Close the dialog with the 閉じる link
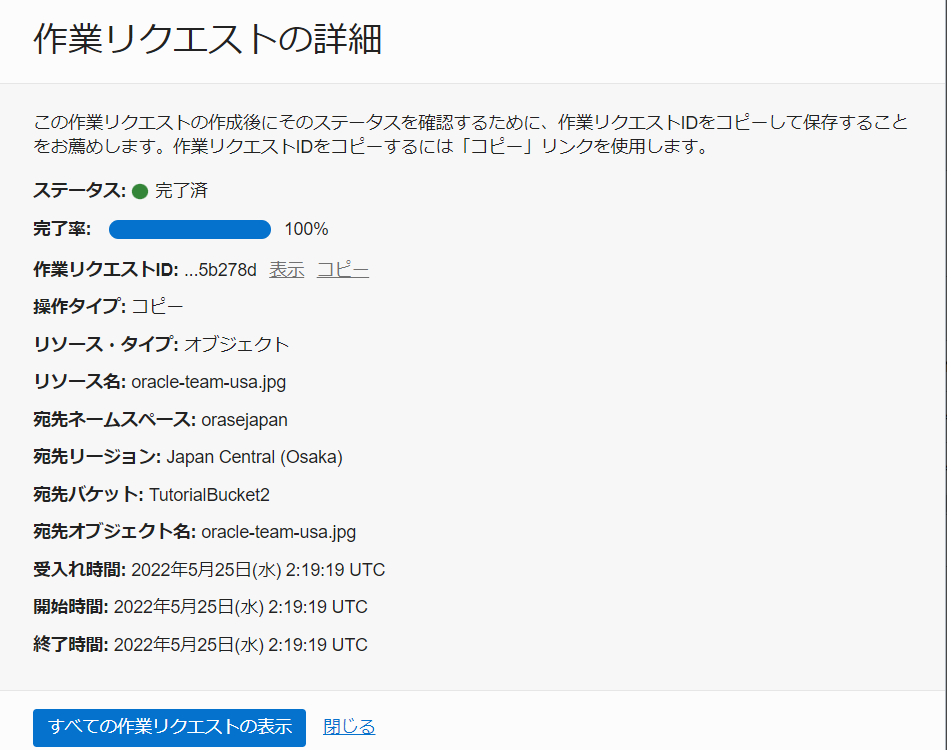This screenshot has height=750, width=947. (x=349, y=727)
